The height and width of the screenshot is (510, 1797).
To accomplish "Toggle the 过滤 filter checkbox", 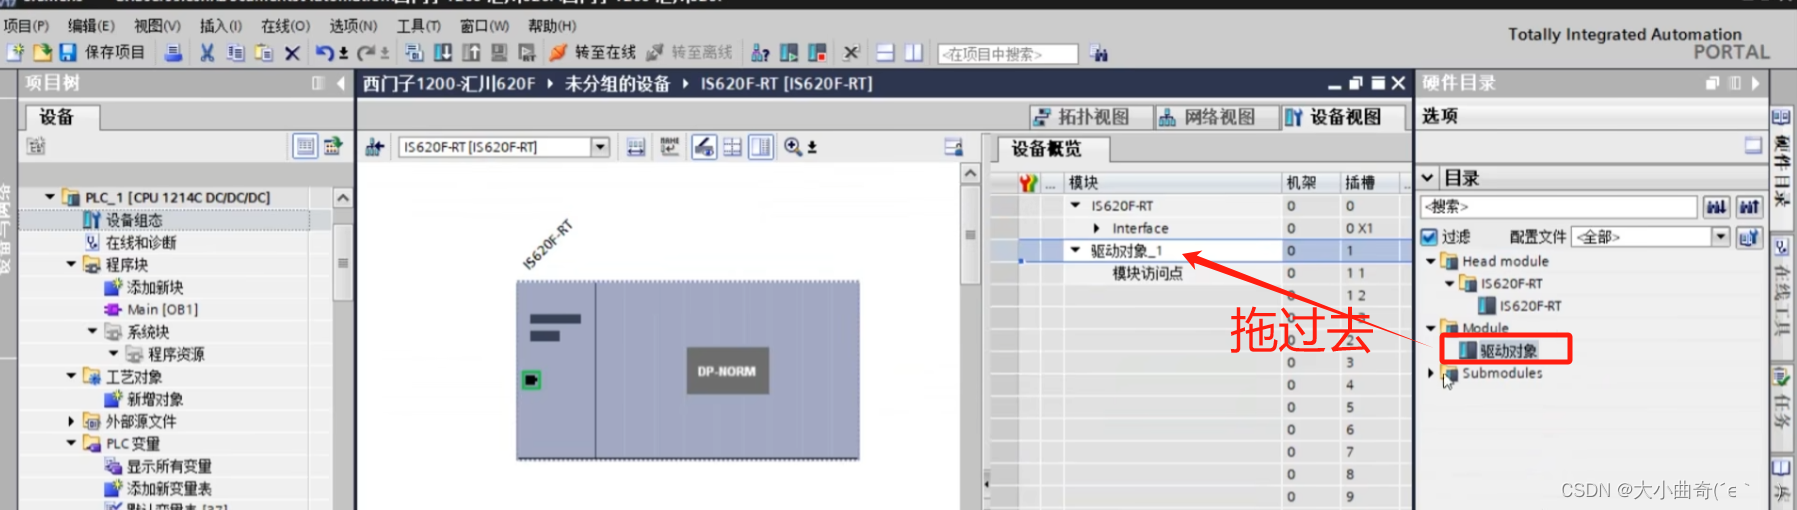I will tap(1430, 237).
